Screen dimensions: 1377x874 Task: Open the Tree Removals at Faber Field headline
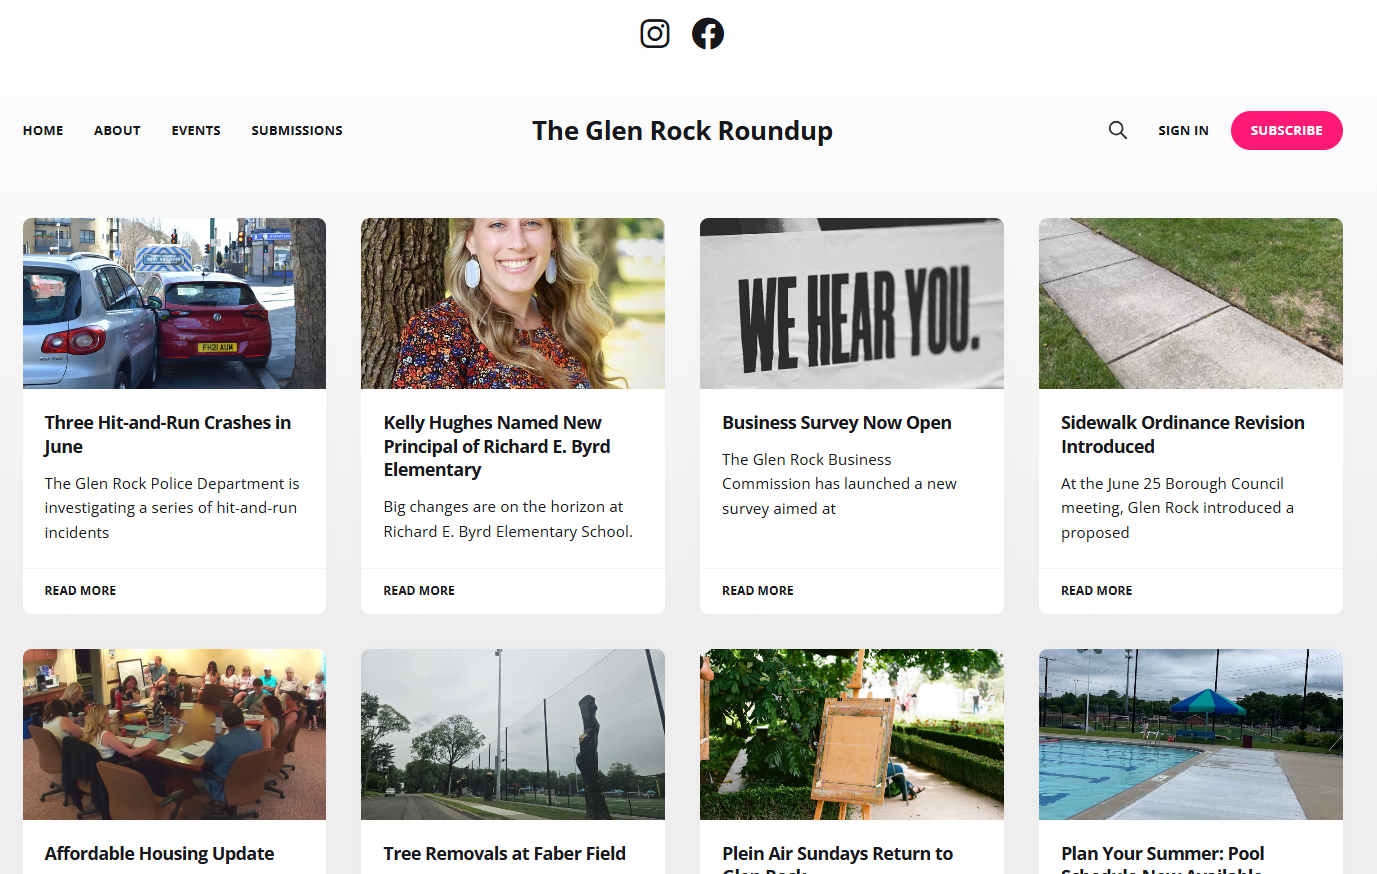tap(504, 853)
